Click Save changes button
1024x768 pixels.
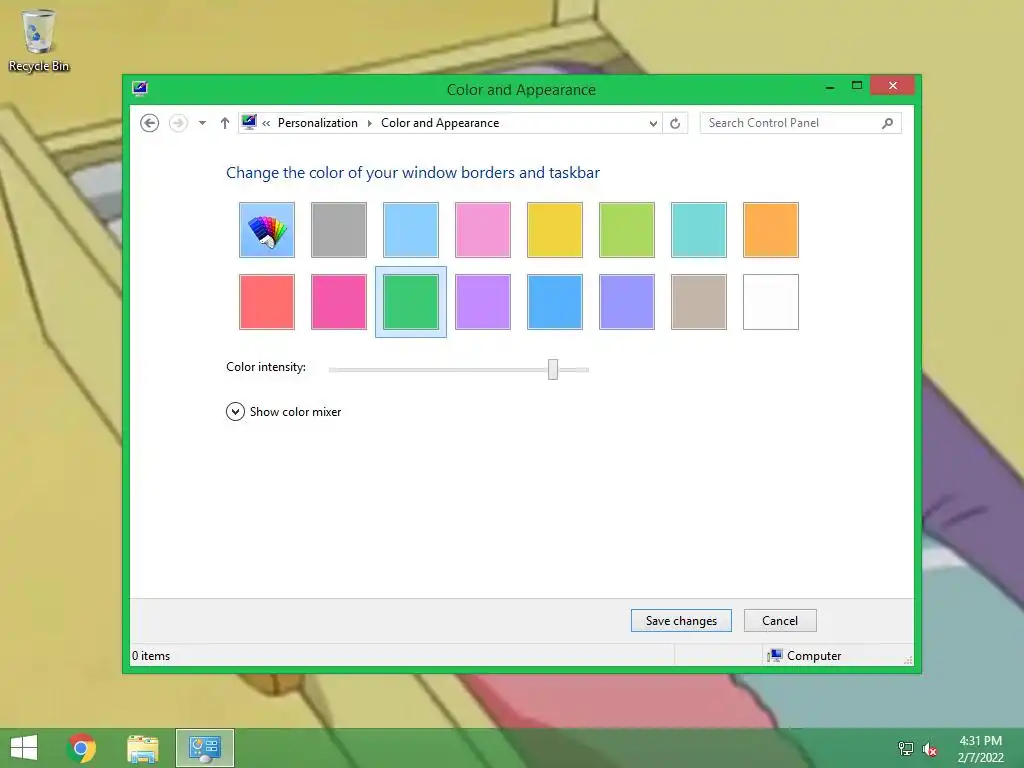[681, 620]
